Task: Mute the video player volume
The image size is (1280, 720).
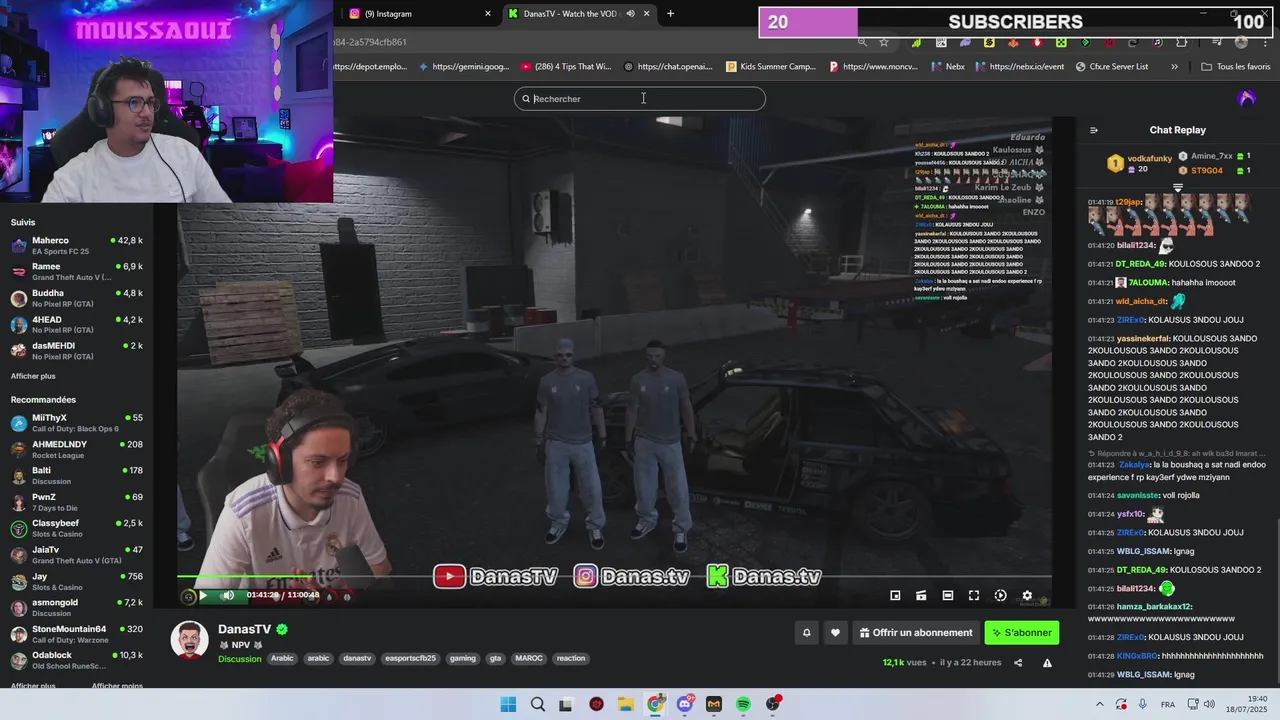Action: coord(228,595)
